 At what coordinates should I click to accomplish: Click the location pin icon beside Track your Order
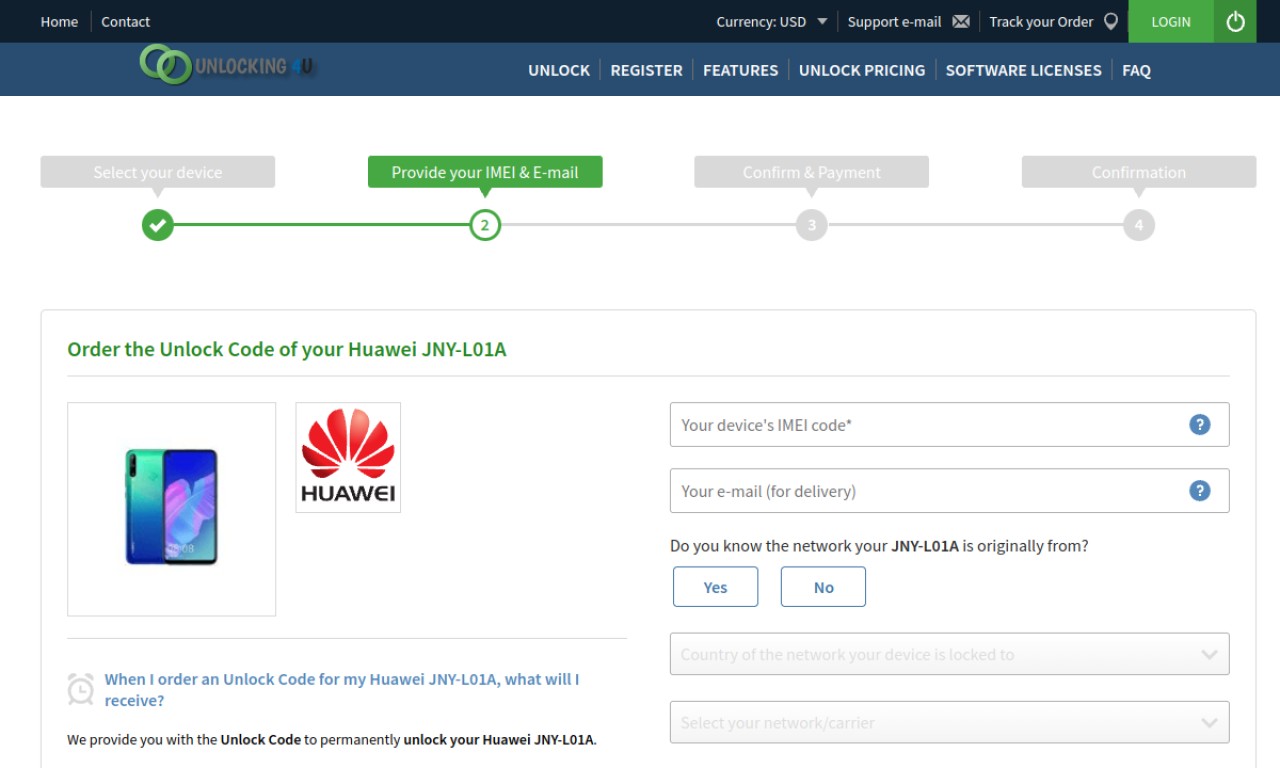tap(1111, 21)
